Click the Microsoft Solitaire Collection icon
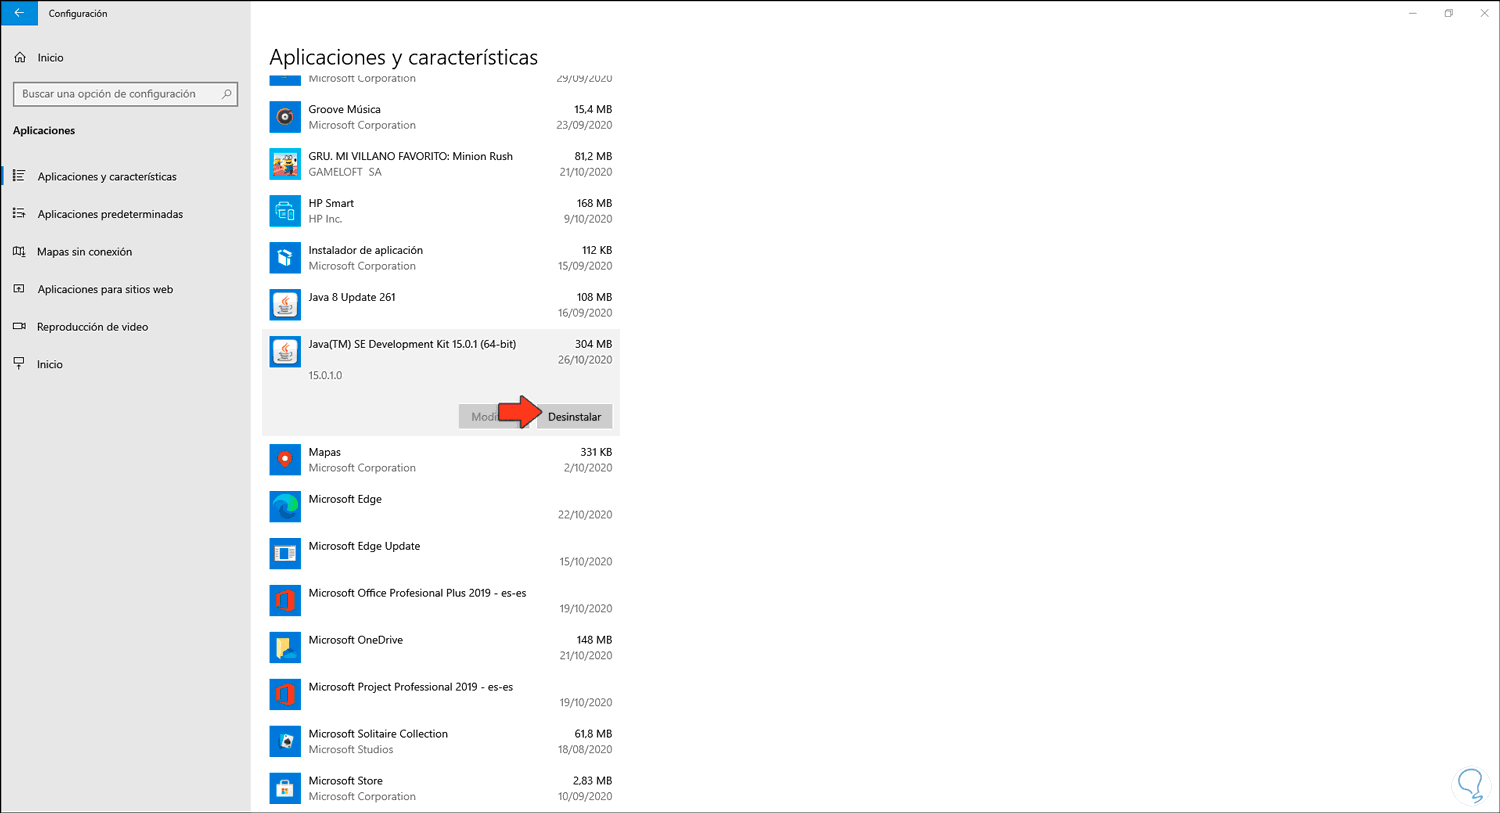The height and width of the screenshot is (813, 1500). pos(285,742)
